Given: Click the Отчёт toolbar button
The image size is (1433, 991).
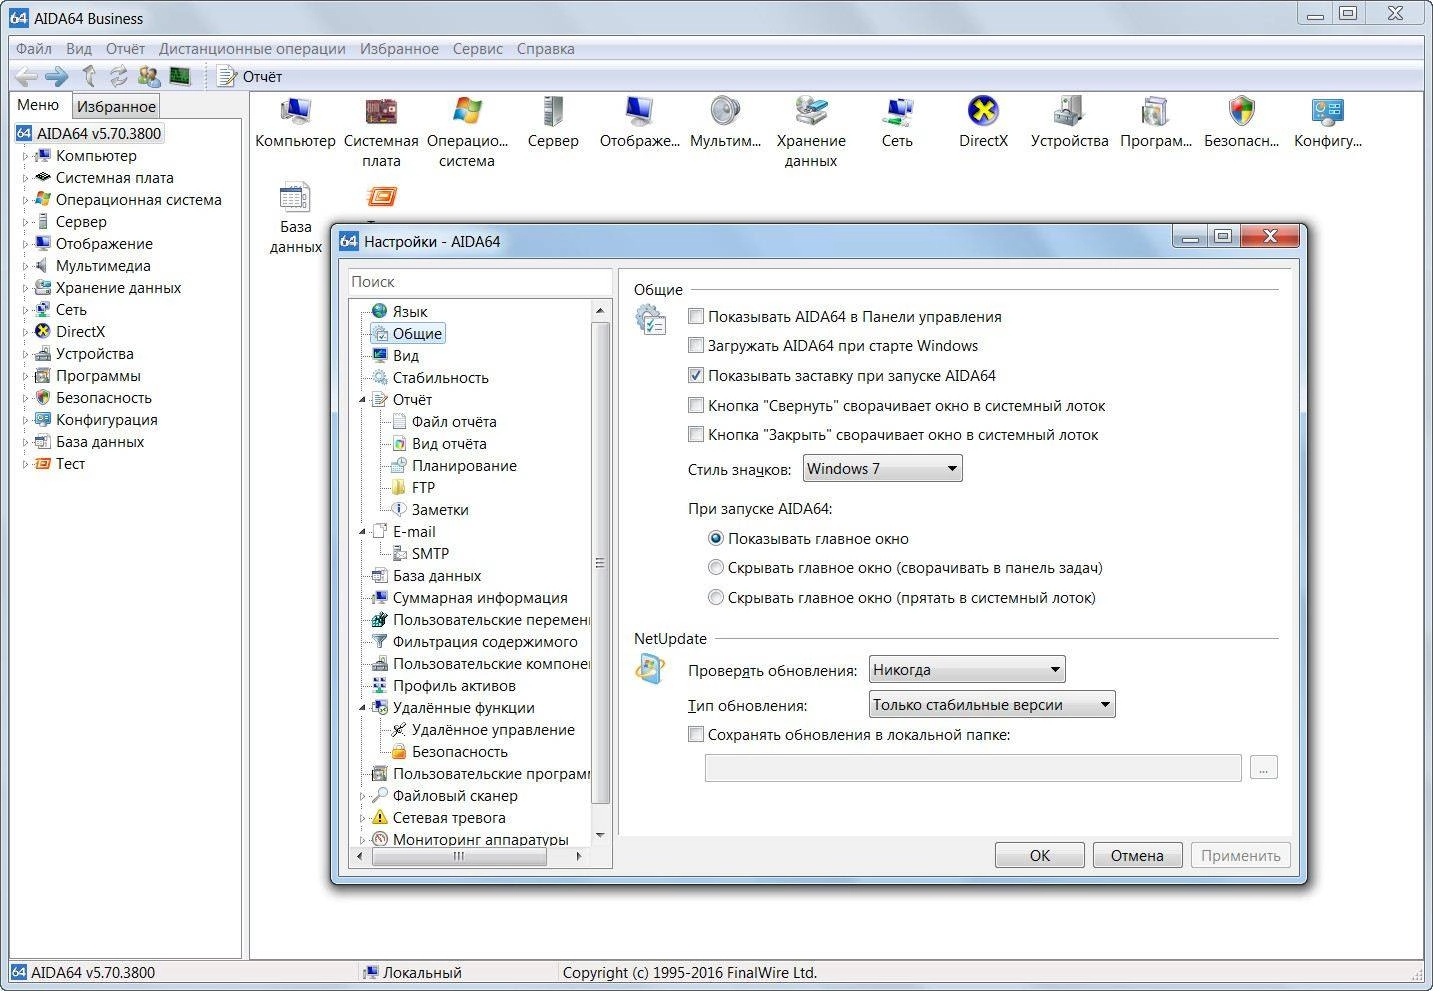Looking at the screenshot, I should pyautogui.click(x=250, y=76).
